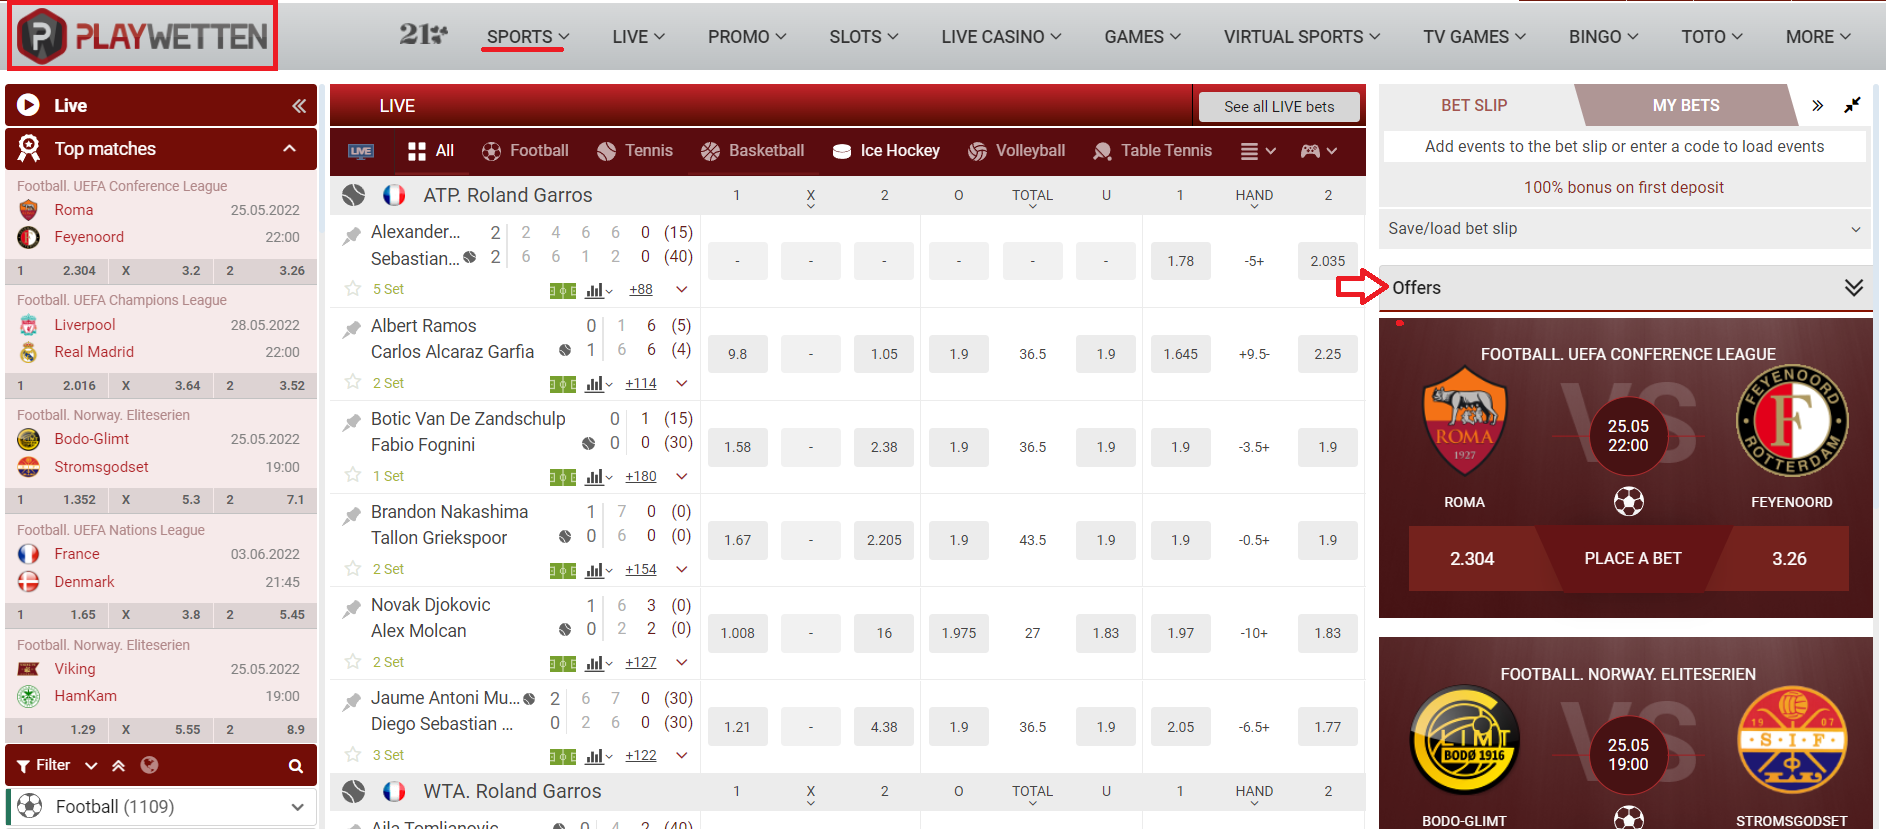
Task: Switch to MY BETS tab
Action: tap(1686, 105)
